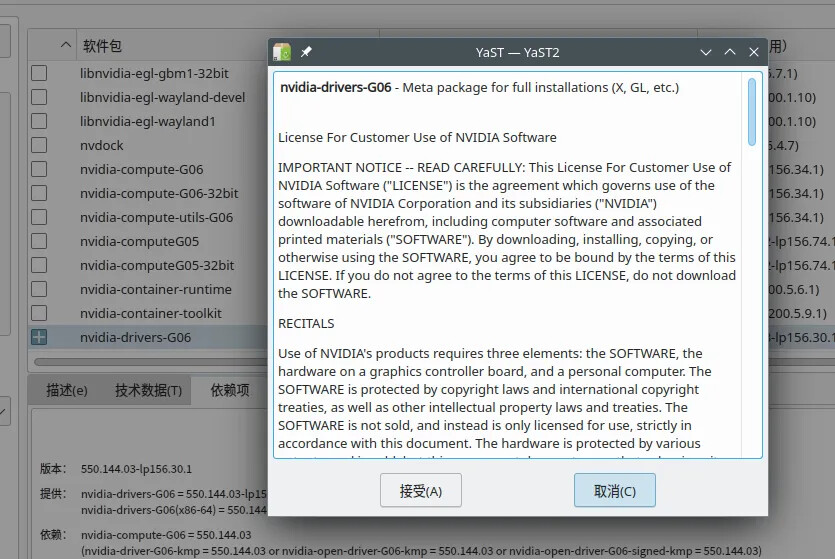Select the nvidia-computeG05 package name
The width and height of the screenshot is (835, 559).
(x=140, y=241)
